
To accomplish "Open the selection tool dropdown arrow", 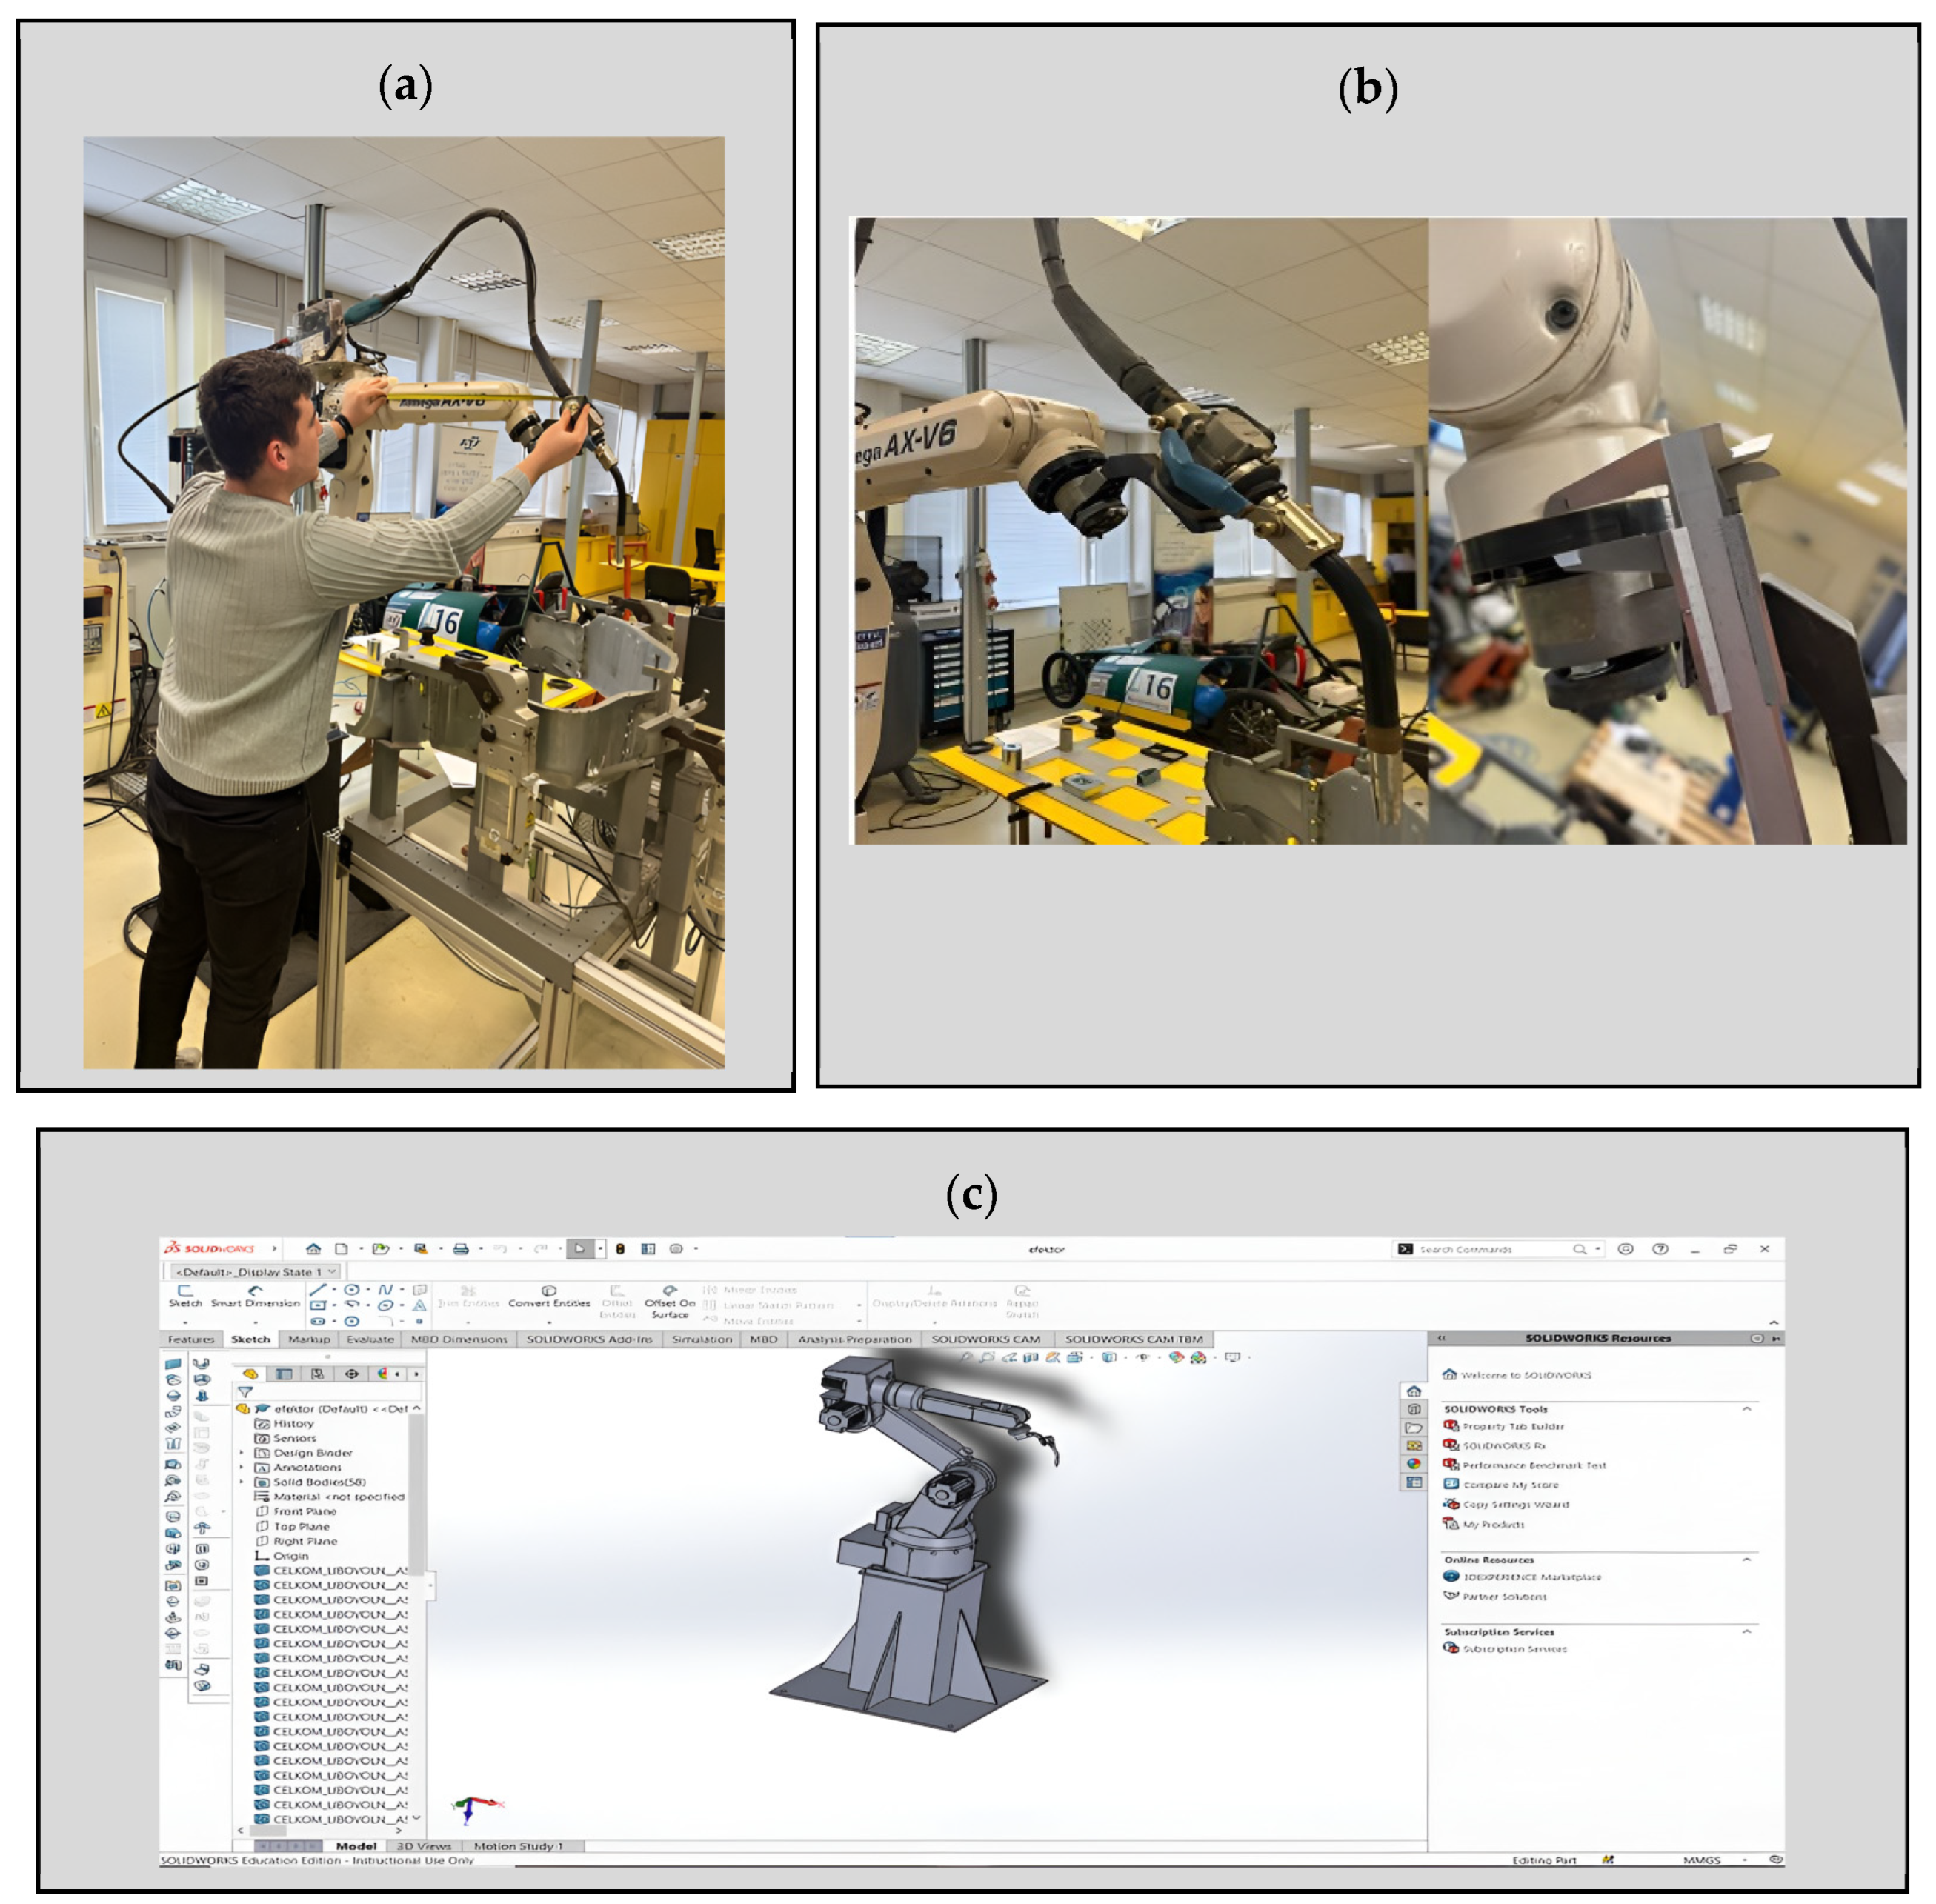I will pos(600,1248).
